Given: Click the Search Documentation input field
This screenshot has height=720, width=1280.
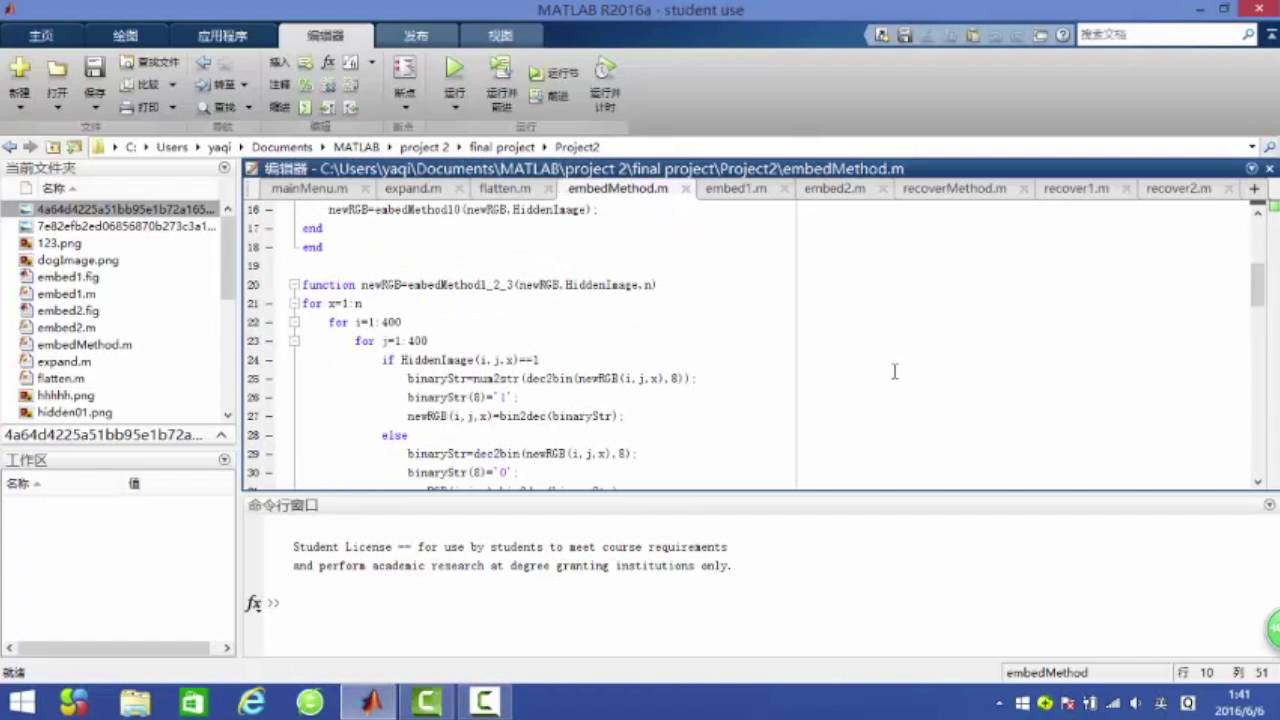Looking at the screenshot, I should [x=1158, y=35].
